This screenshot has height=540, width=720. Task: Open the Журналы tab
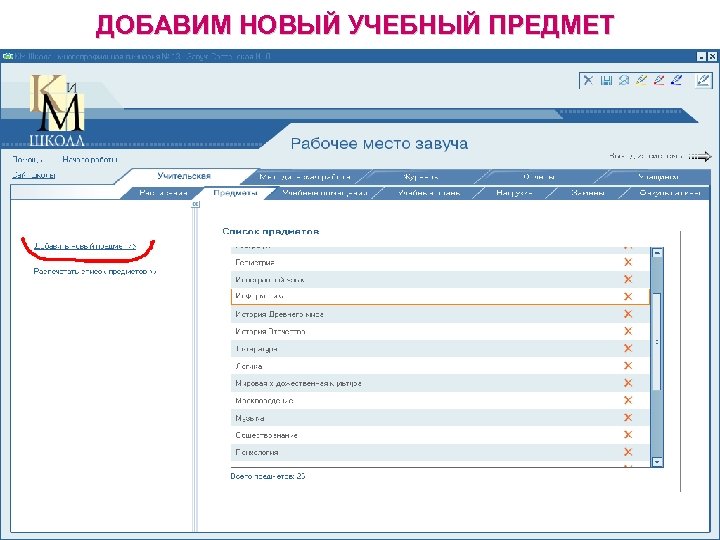pos(421,177)
